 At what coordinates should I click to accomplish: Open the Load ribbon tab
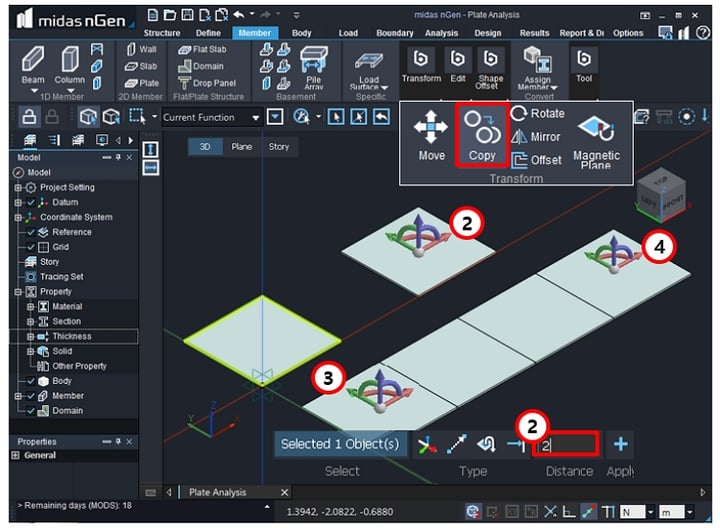pos(348,33)
